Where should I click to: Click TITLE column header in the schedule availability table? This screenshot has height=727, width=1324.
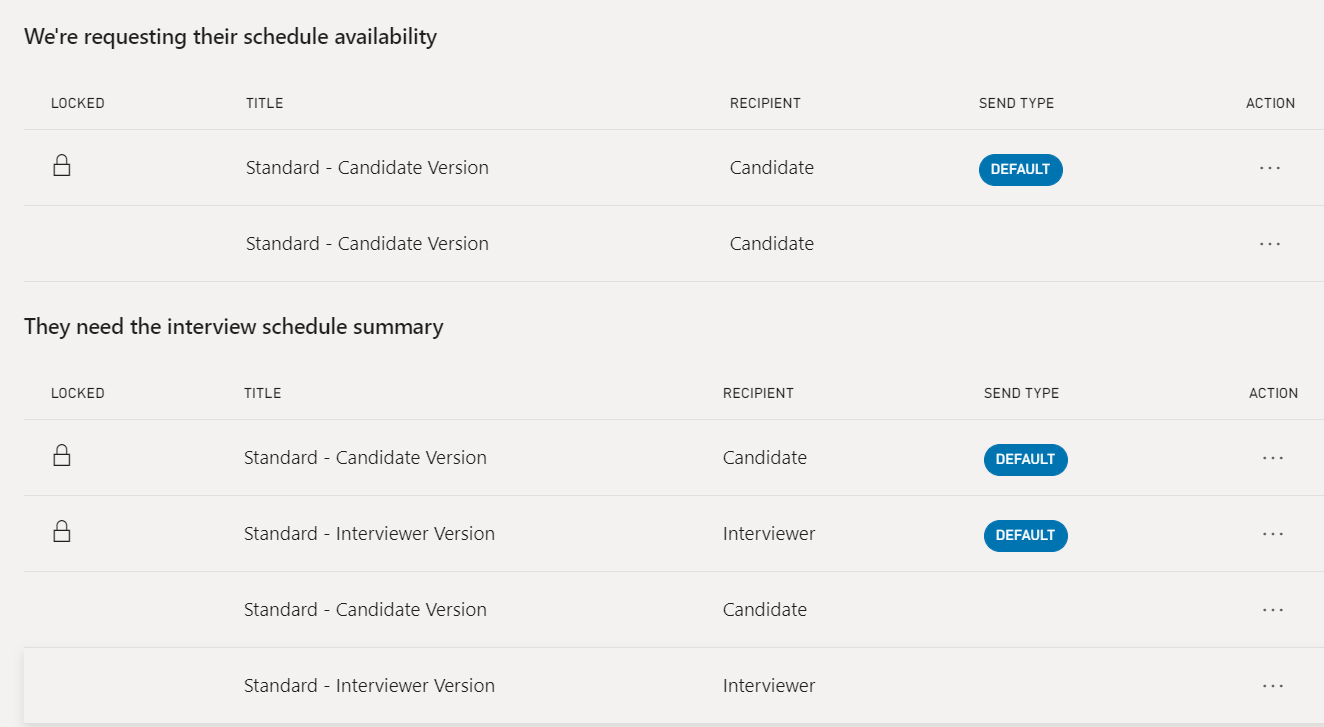tap(264, 103)
